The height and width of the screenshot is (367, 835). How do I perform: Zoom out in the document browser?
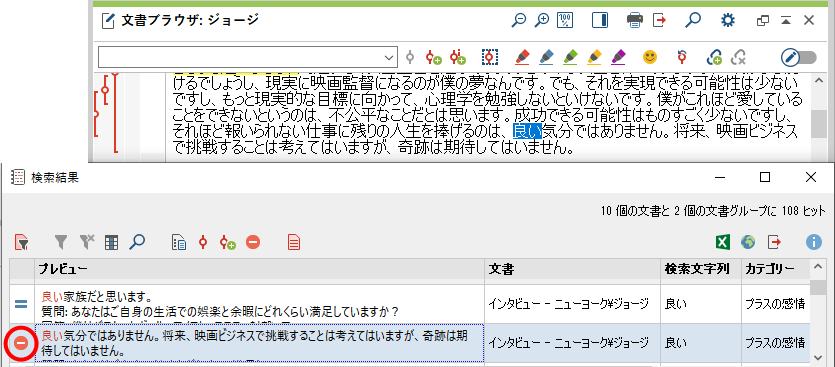[519, 20]
